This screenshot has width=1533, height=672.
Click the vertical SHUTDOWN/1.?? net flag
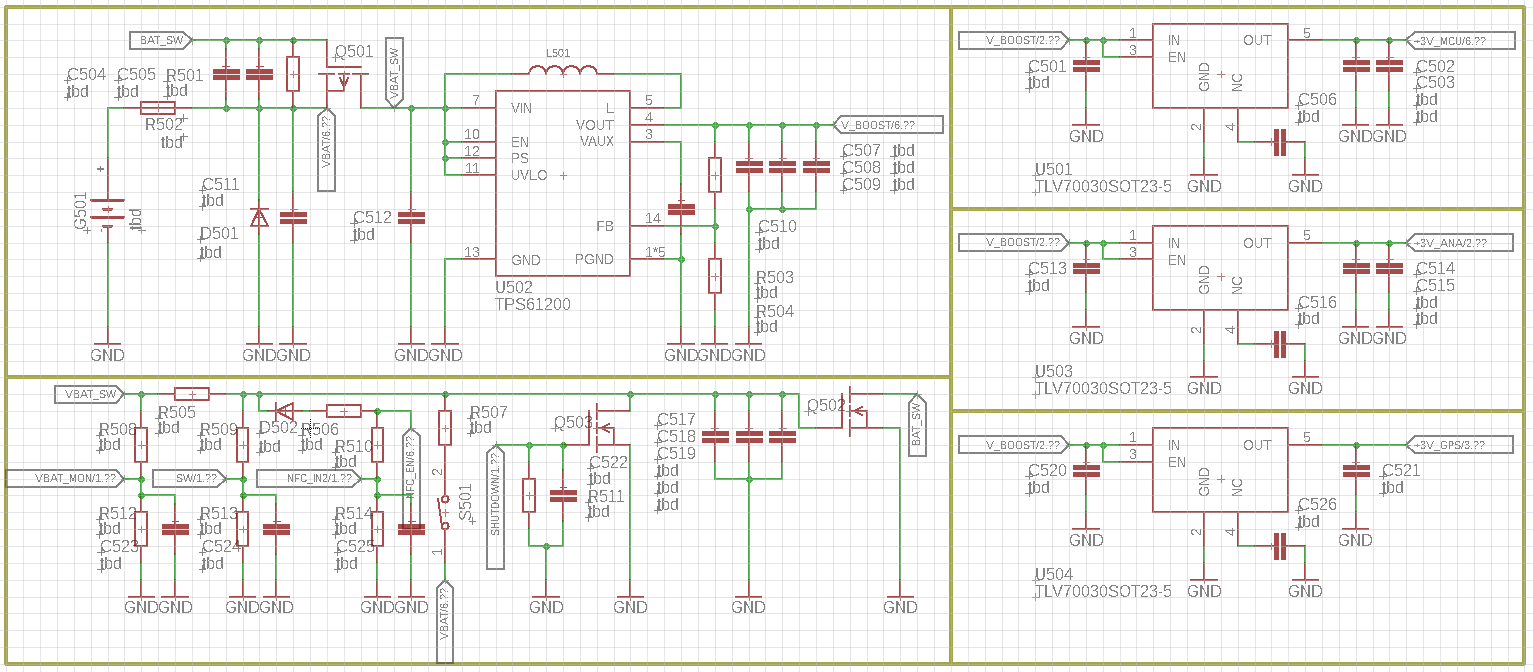495,508
